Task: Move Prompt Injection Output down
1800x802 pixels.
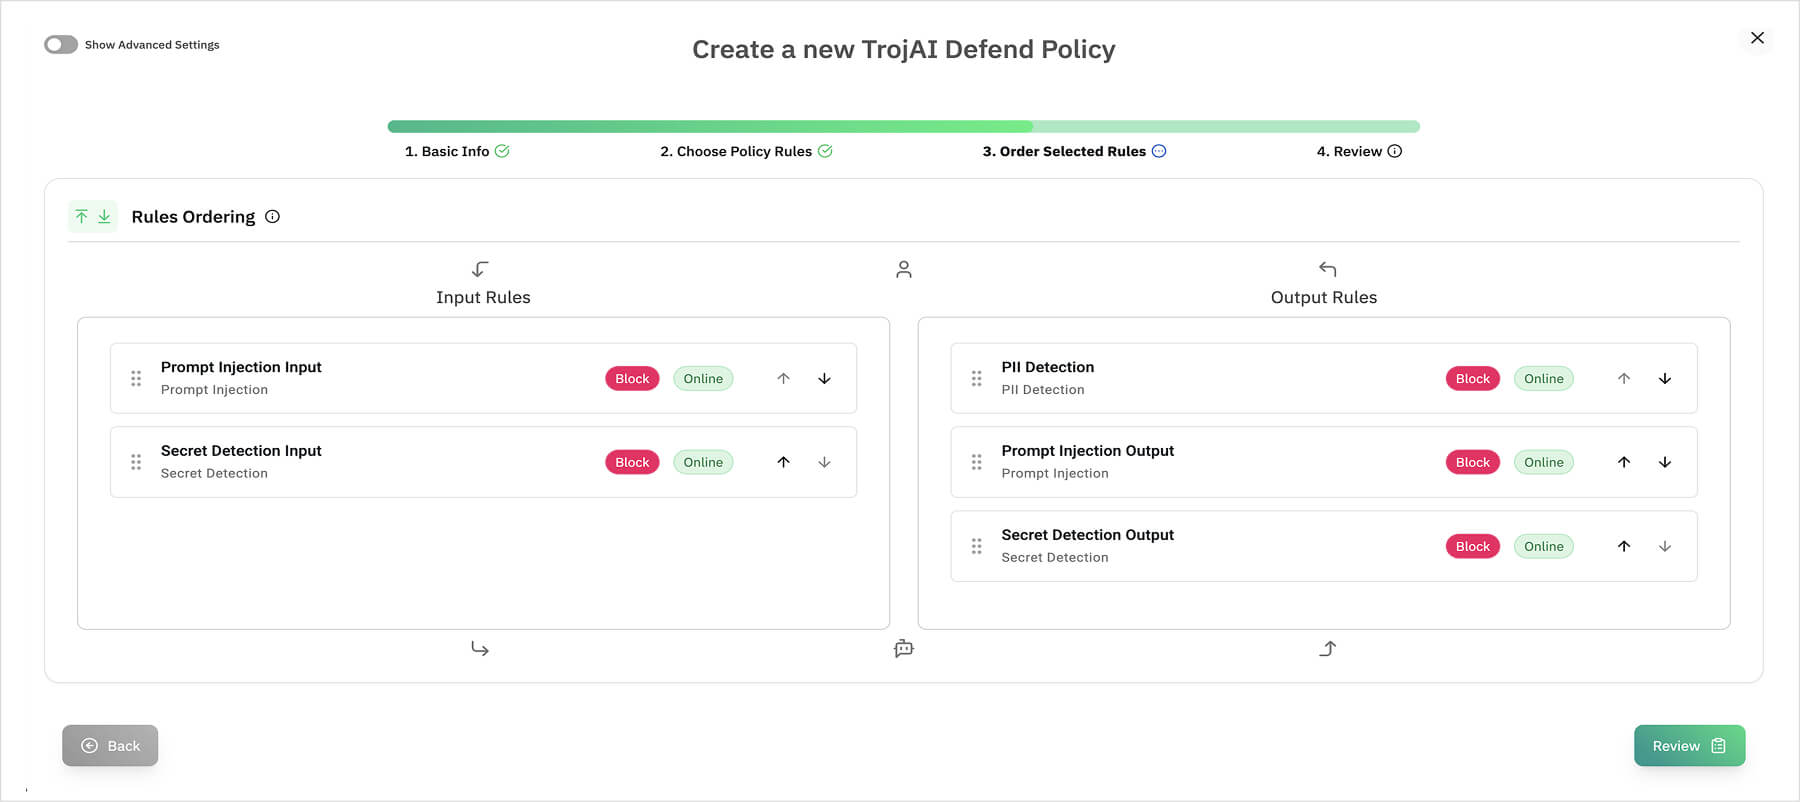Action: pyautogui.click(x=1665, y=462)
